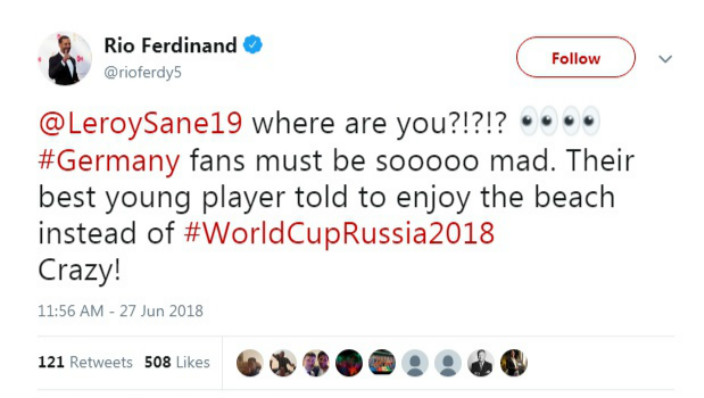Open the 11:56 AM - 27 Jun 2018 timestamp
Image resolution: width=704 pixels, height=398 pixels.
(x=120, y=311)
